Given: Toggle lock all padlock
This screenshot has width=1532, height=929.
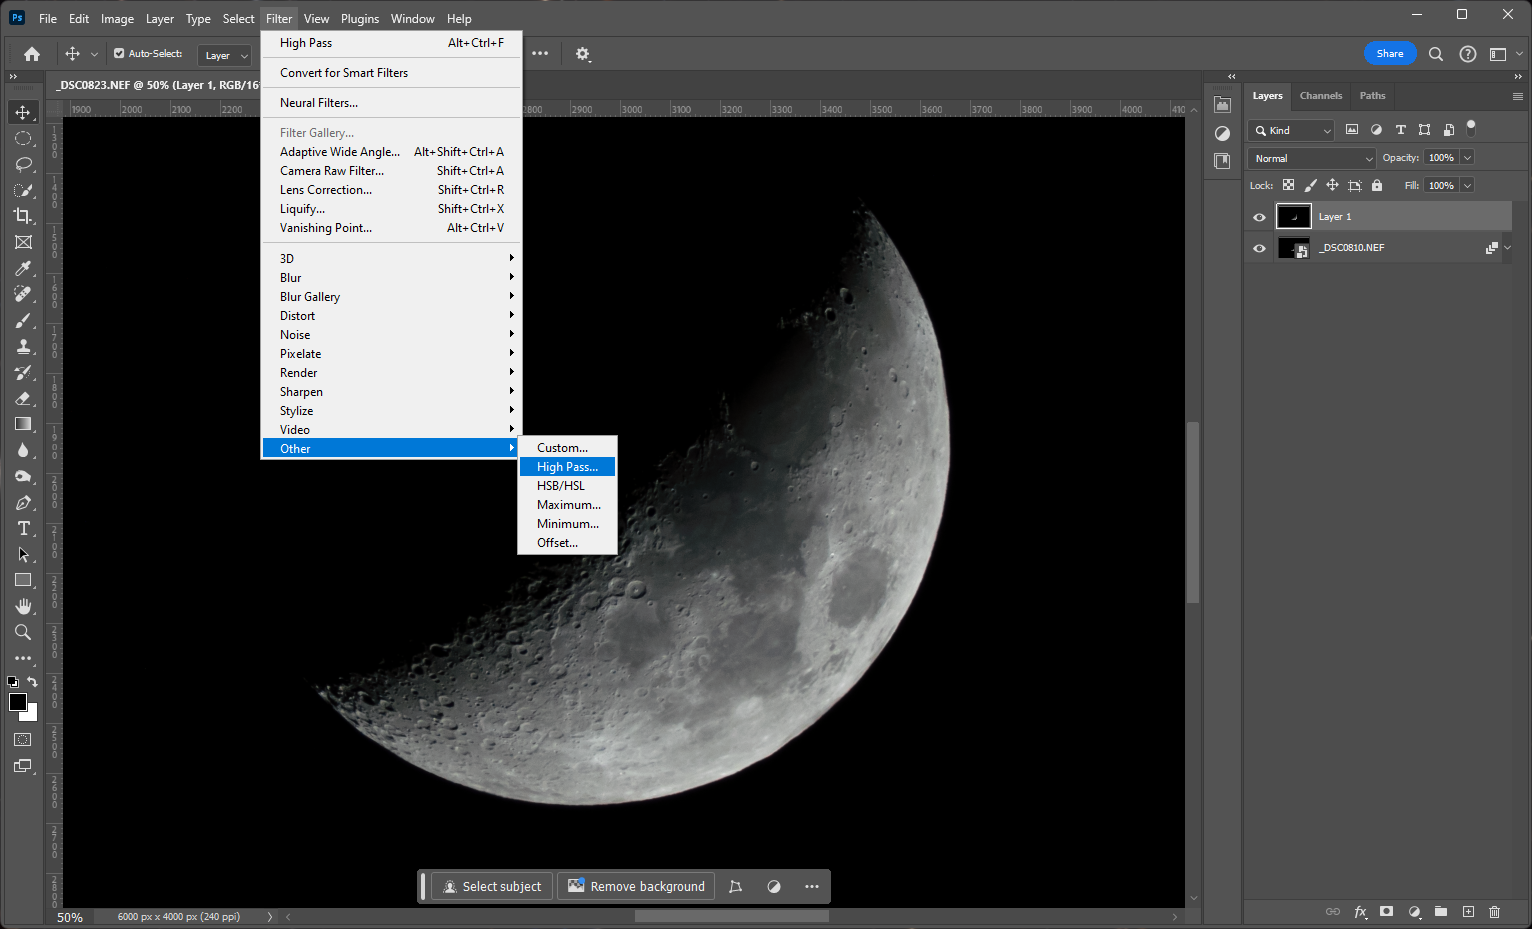Looking at the screenshot, I should 1377,185.
